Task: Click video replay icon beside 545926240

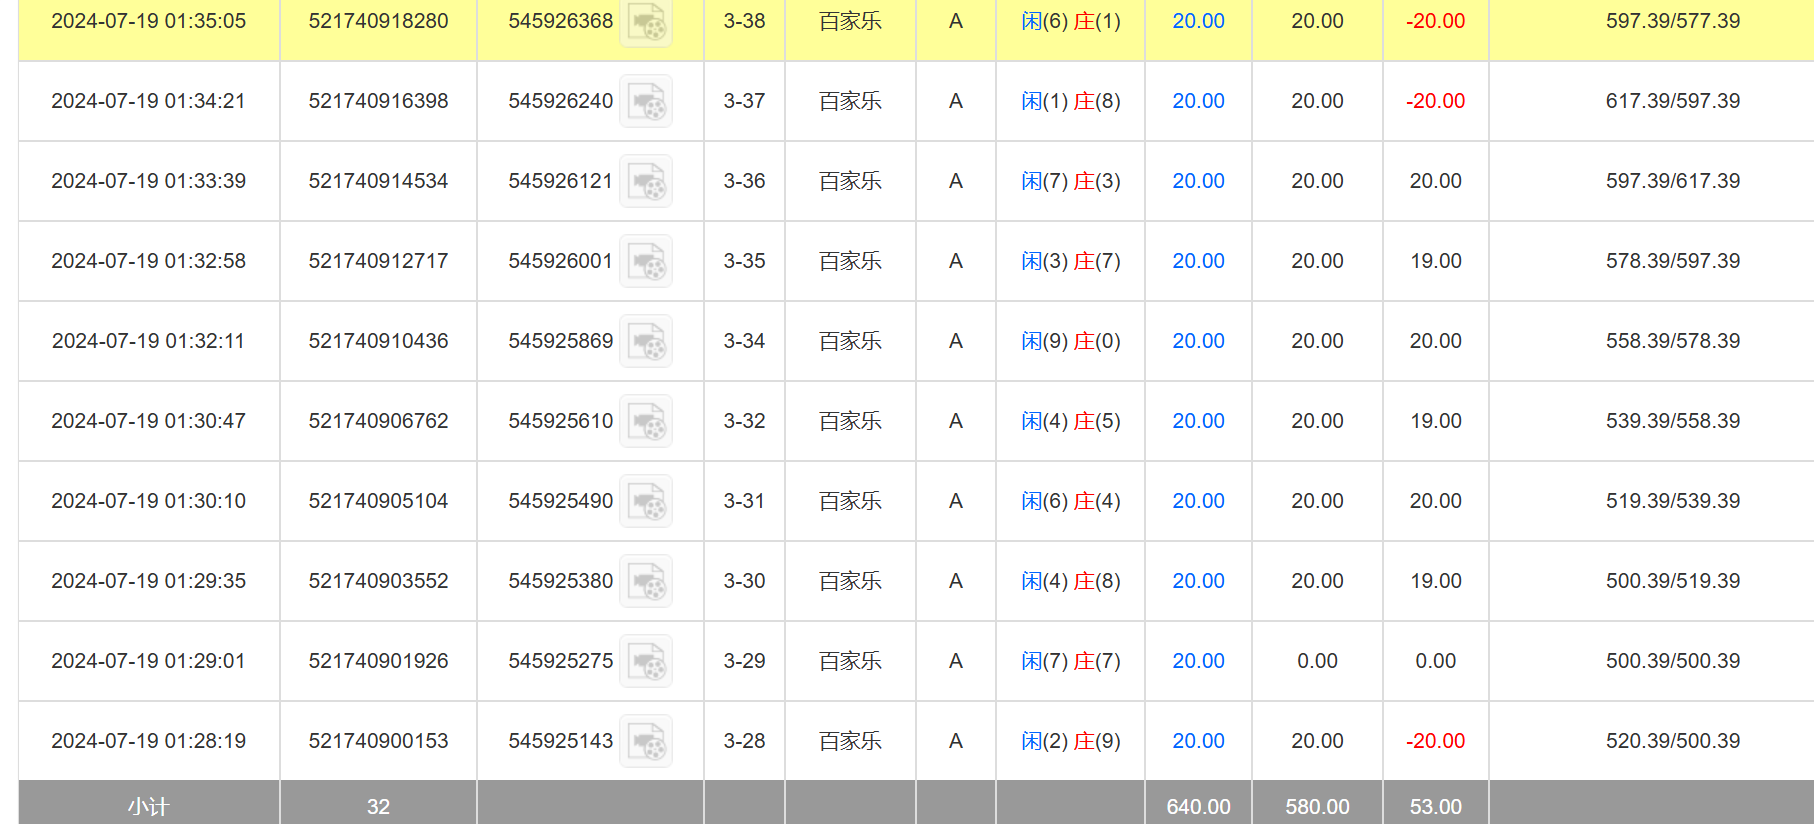Action: point(646,101)
